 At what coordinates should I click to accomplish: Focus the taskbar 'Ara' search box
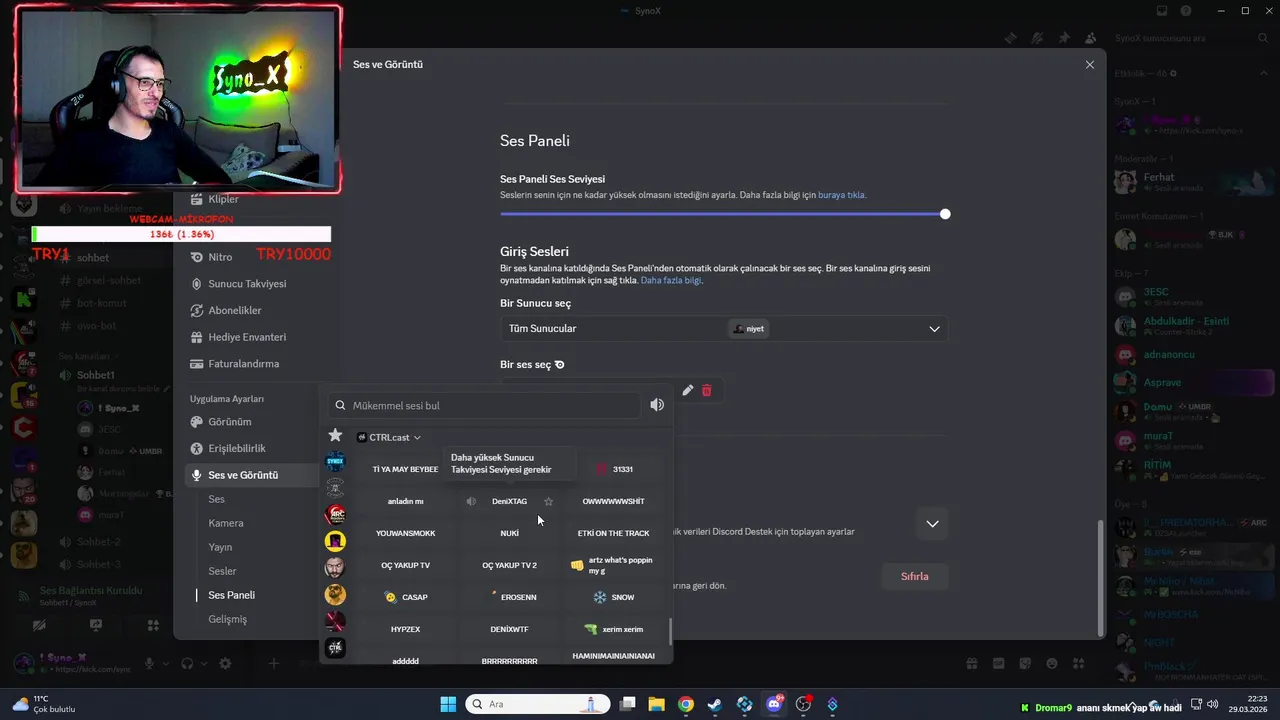(537, 704)
